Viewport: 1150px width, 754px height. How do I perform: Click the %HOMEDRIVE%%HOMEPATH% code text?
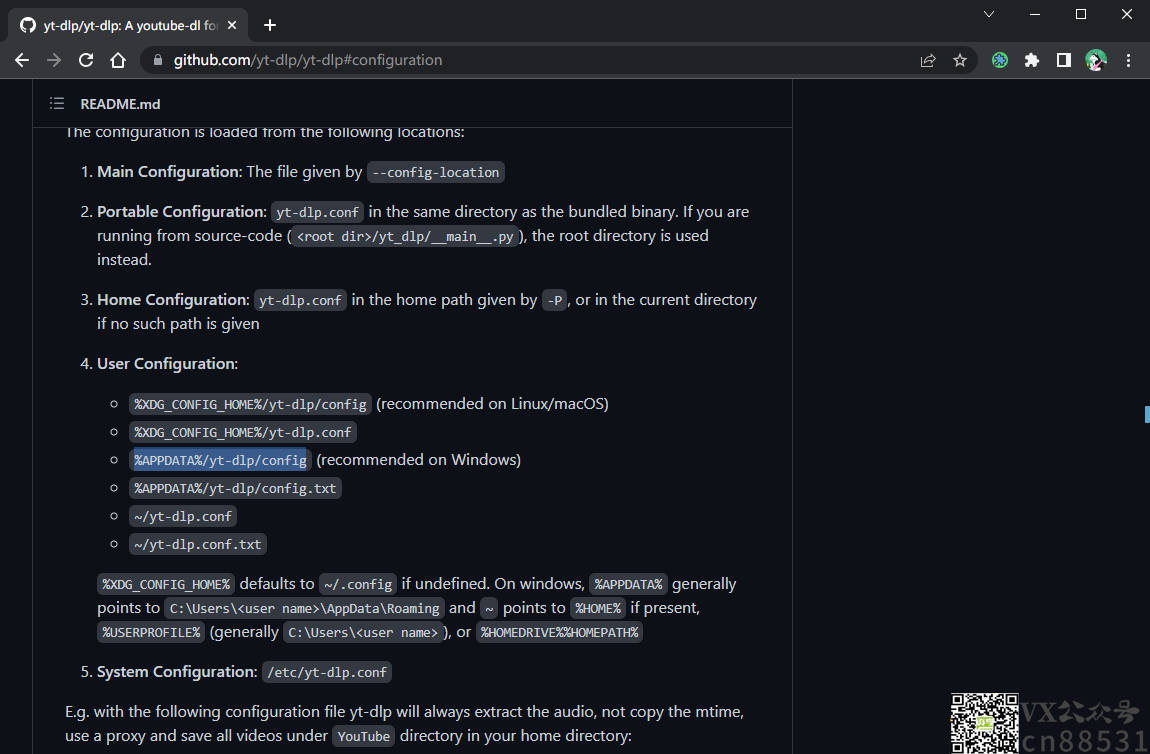click(560, 632)
